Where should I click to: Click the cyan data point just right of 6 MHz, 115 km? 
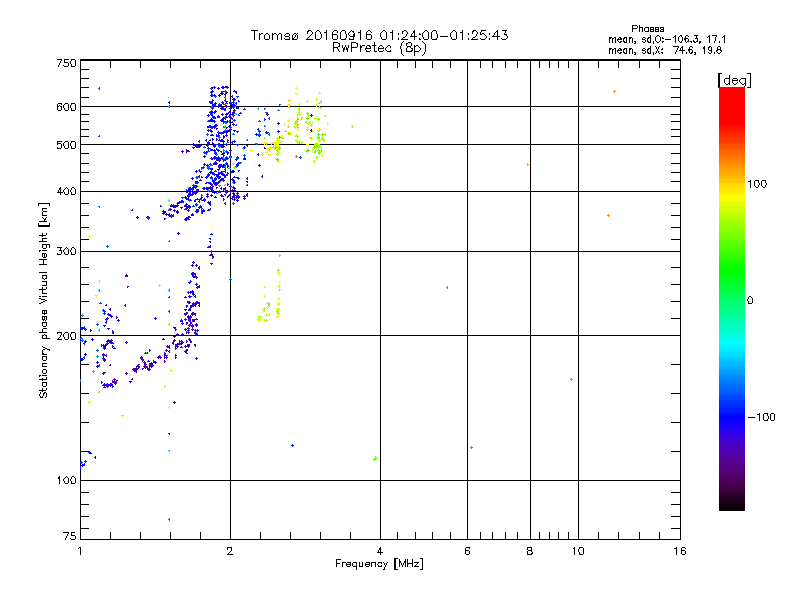click(x=471, y=447)
